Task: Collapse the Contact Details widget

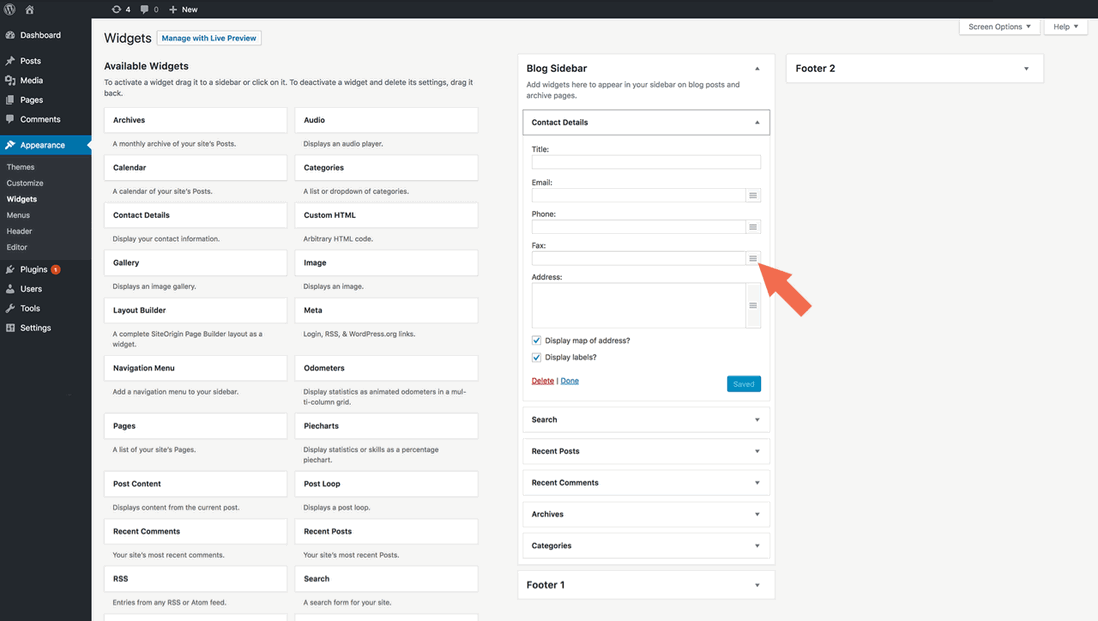Action: click(x=756, y=122)
